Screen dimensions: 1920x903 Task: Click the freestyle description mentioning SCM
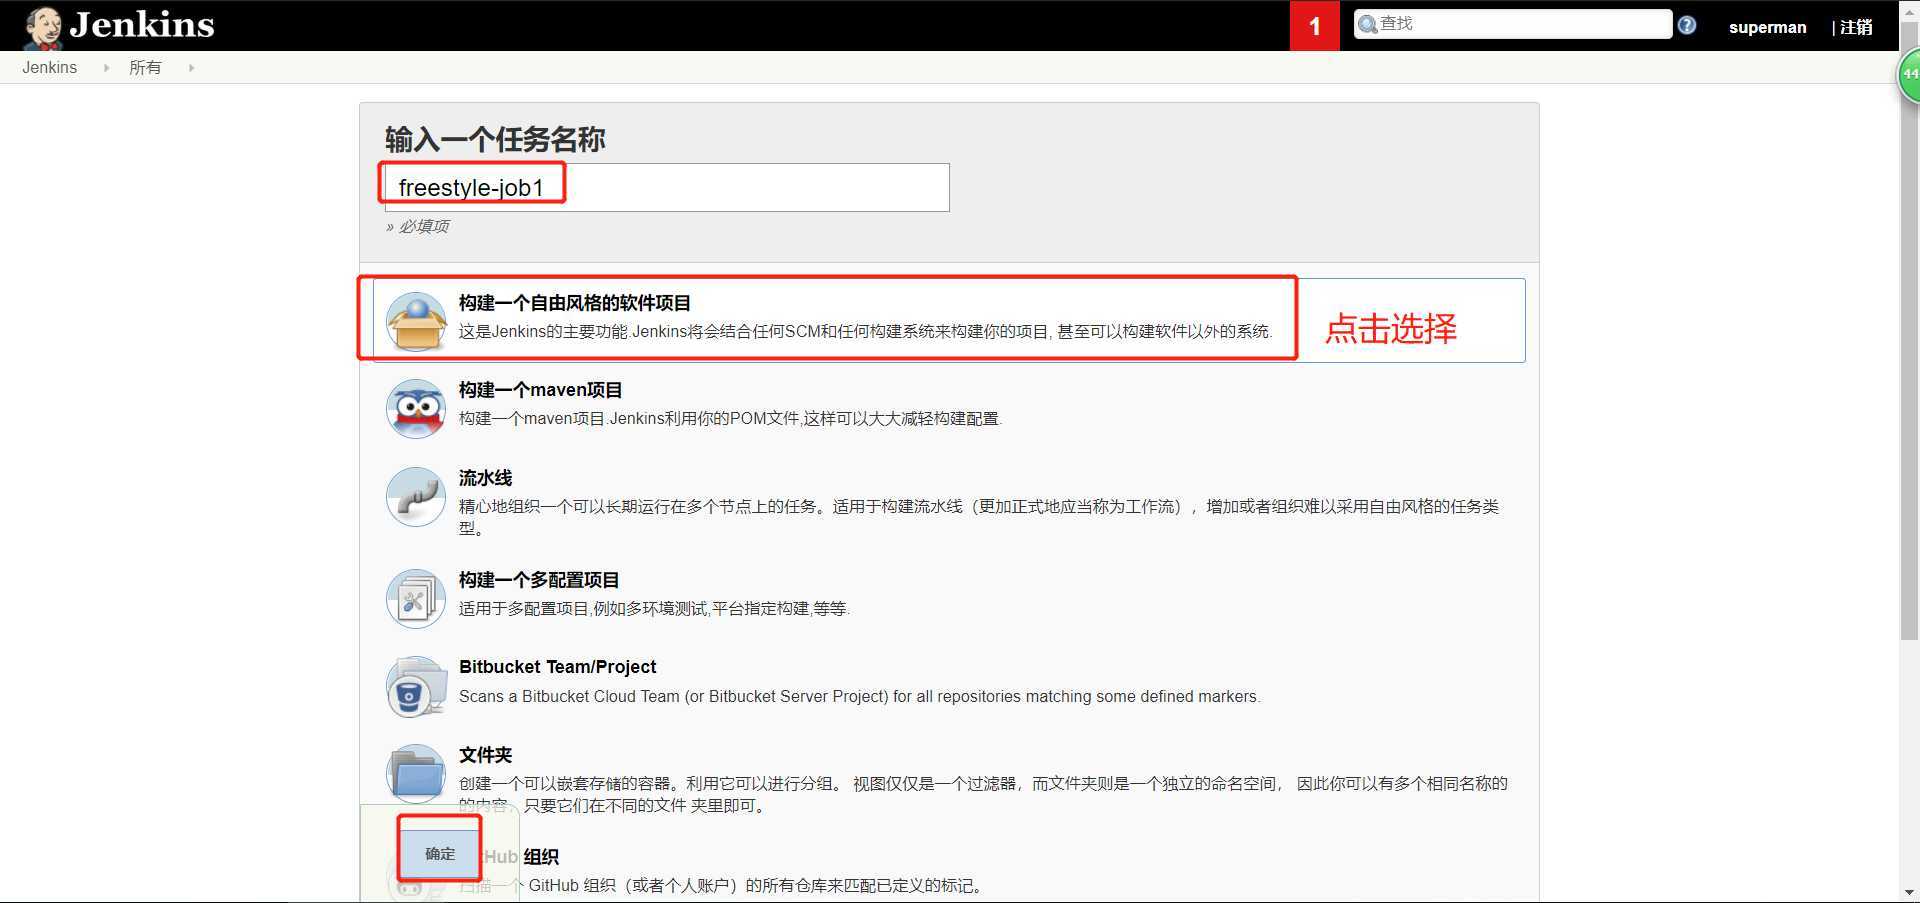pos(866,331)
